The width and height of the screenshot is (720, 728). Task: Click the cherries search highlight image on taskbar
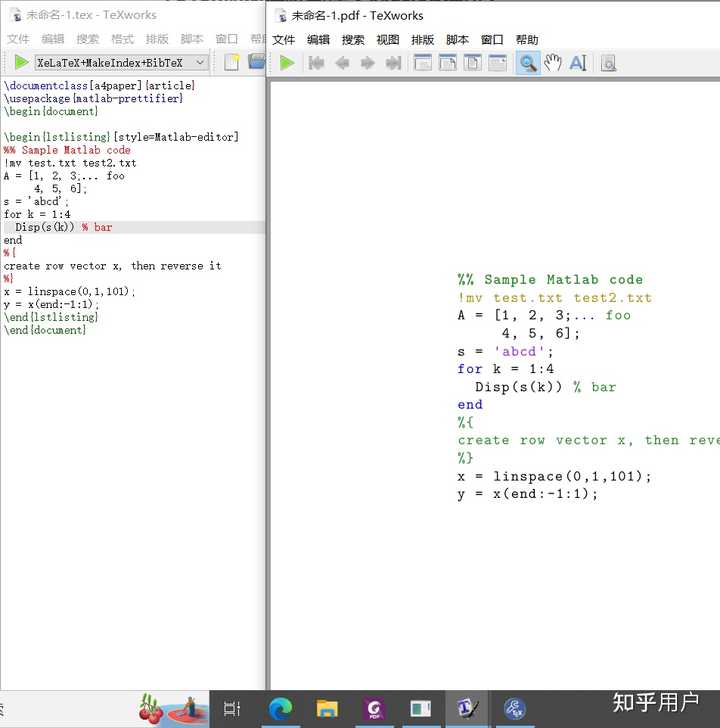click(173, 709)
